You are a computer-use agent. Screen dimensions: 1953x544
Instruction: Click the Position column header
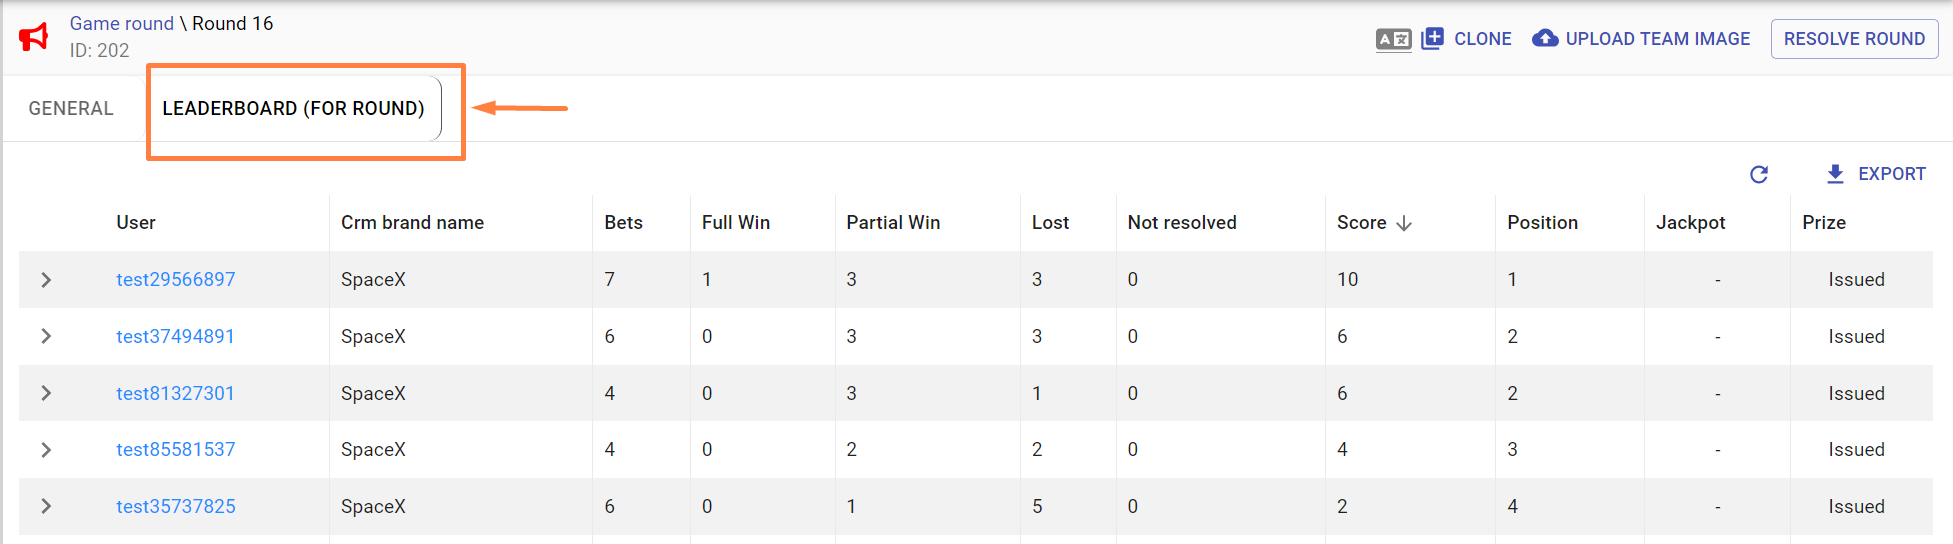[x=1542, y=223]
